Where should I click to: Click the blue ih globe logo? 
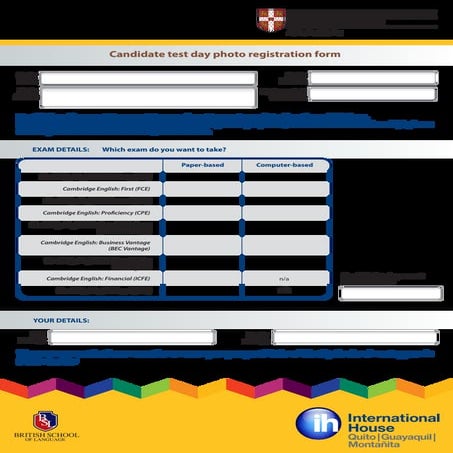(x=318, y=423)
